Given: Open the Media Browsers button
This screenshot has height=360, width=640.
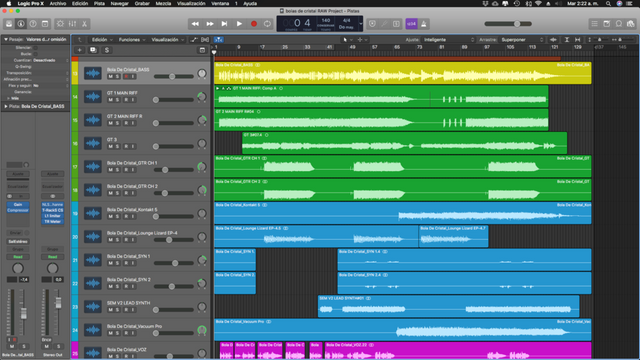Looking at the screenshot, I should 631,24.
